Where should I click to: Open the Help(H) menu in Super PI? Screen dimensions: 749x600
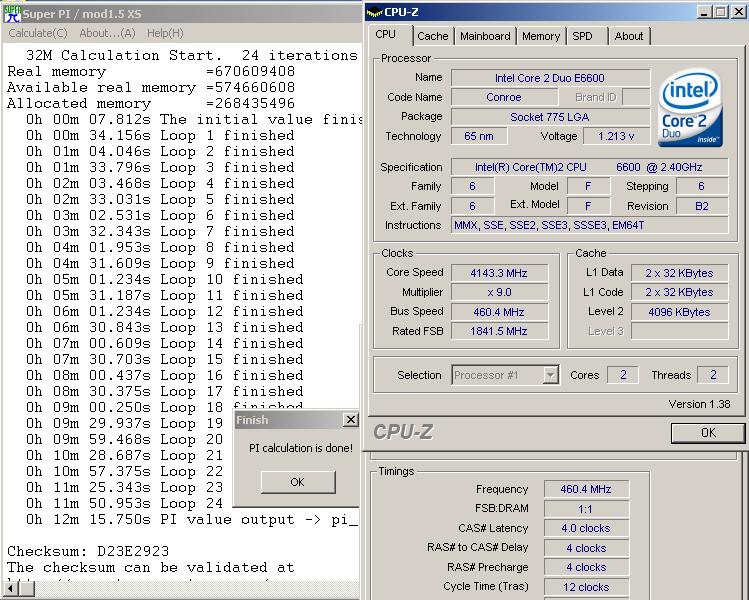tap(165, 33)
